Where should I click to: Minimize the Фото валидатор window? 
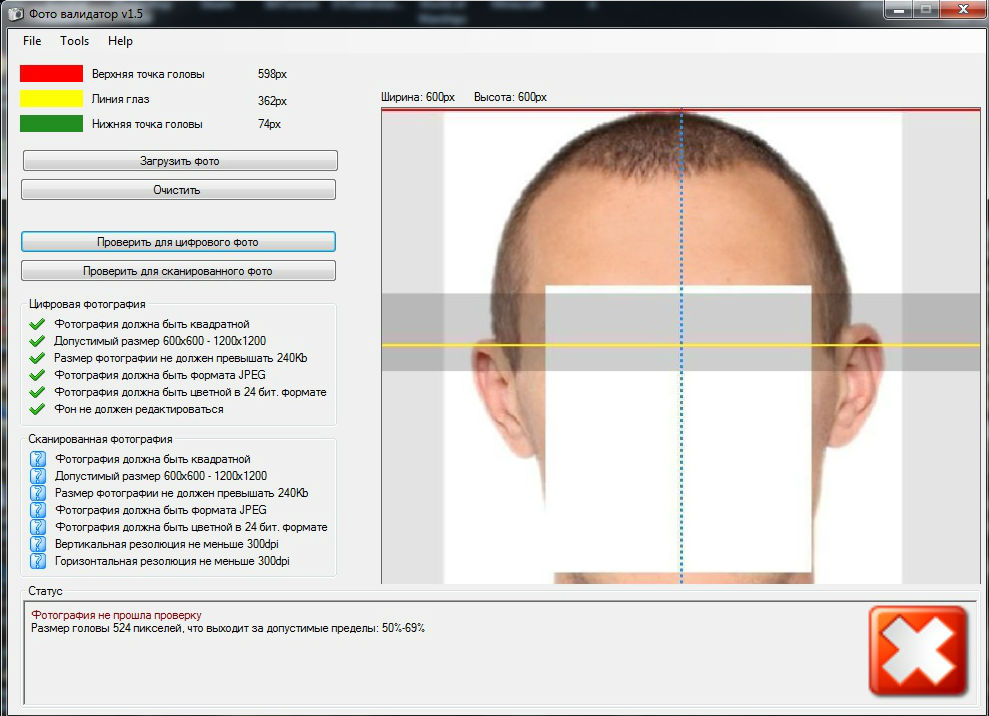(899, 10)
